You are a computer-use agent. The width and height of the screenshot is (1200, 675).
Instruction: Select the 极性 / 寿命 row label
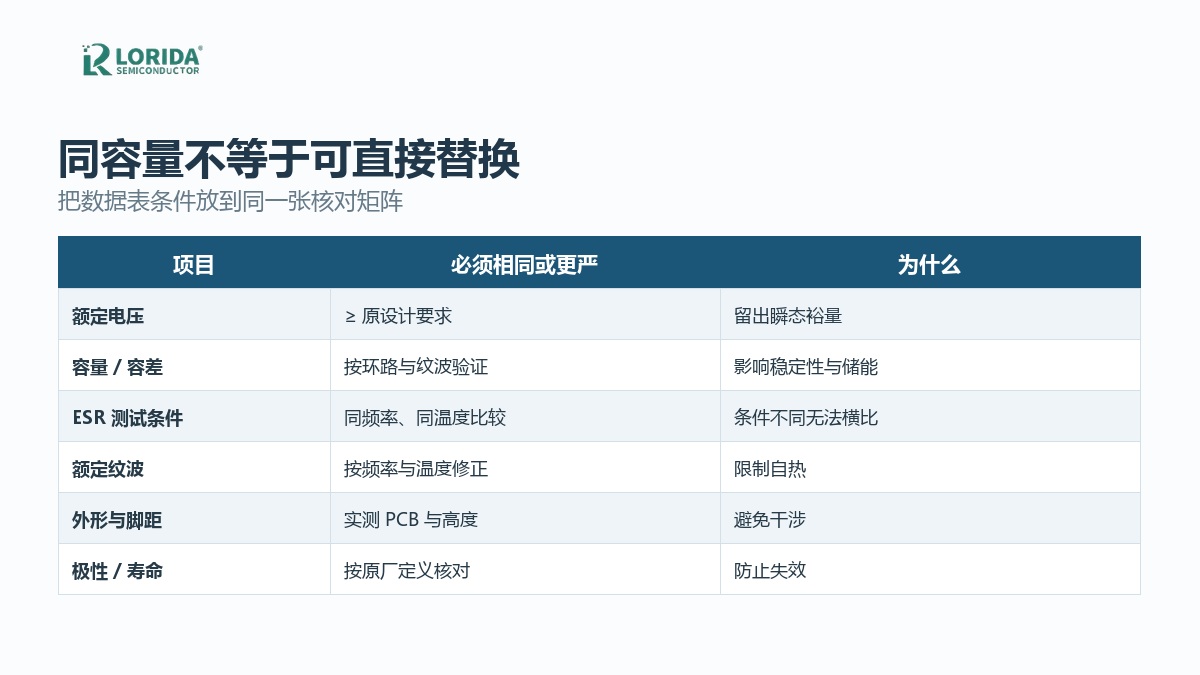click(x=194, y=570)
